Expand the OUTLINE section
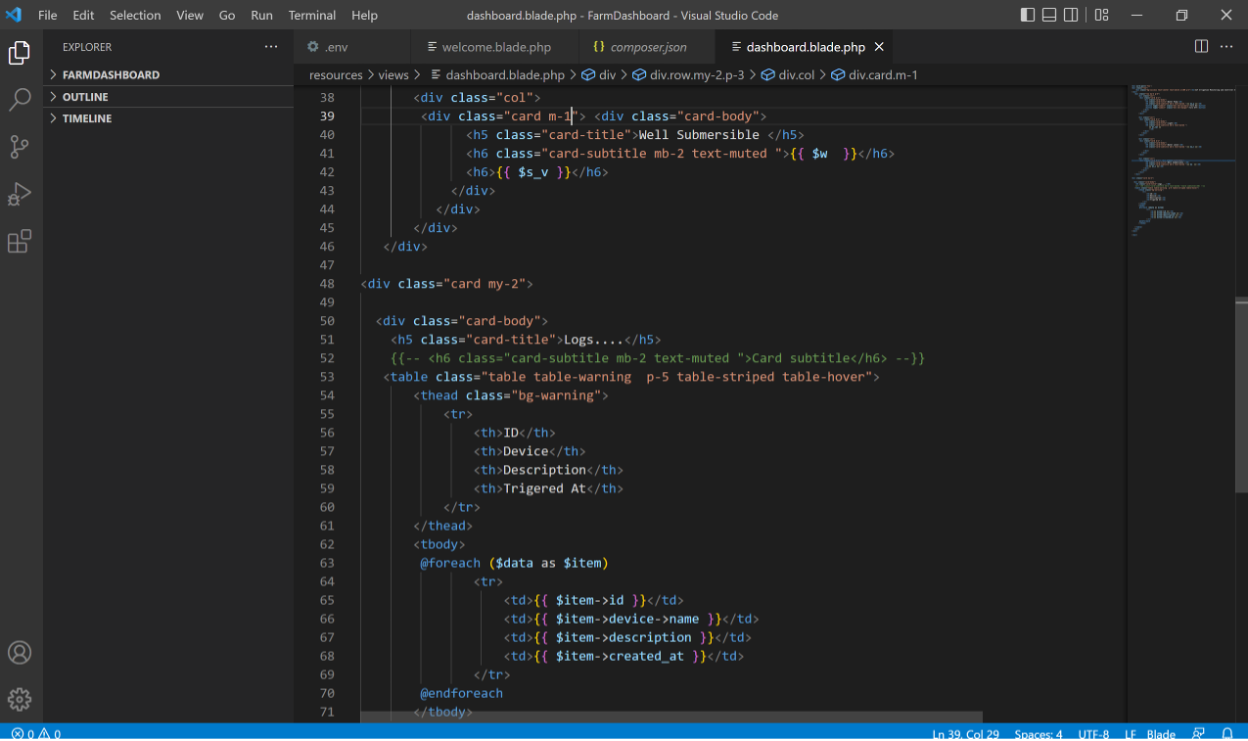 point(85,97)
